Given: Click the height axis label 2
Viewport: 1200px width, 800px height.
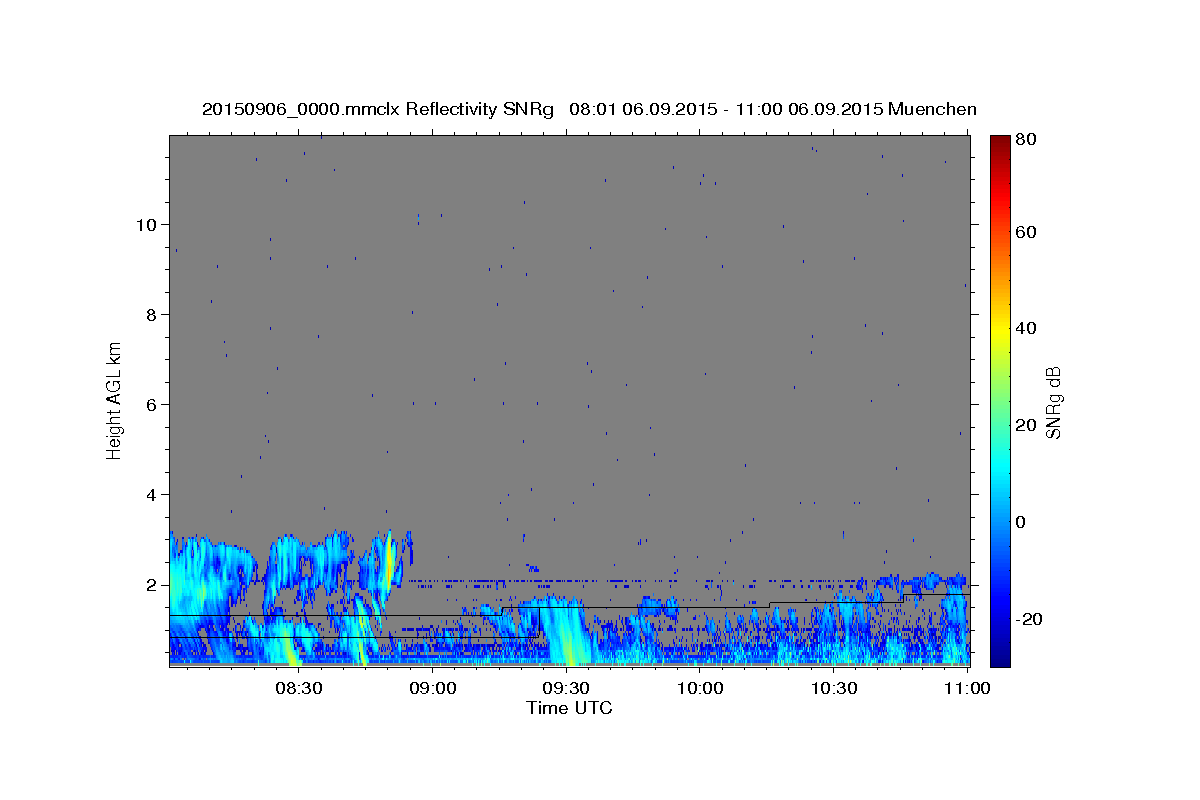Looking at the screenshot, I should click(x=152, y=585).
